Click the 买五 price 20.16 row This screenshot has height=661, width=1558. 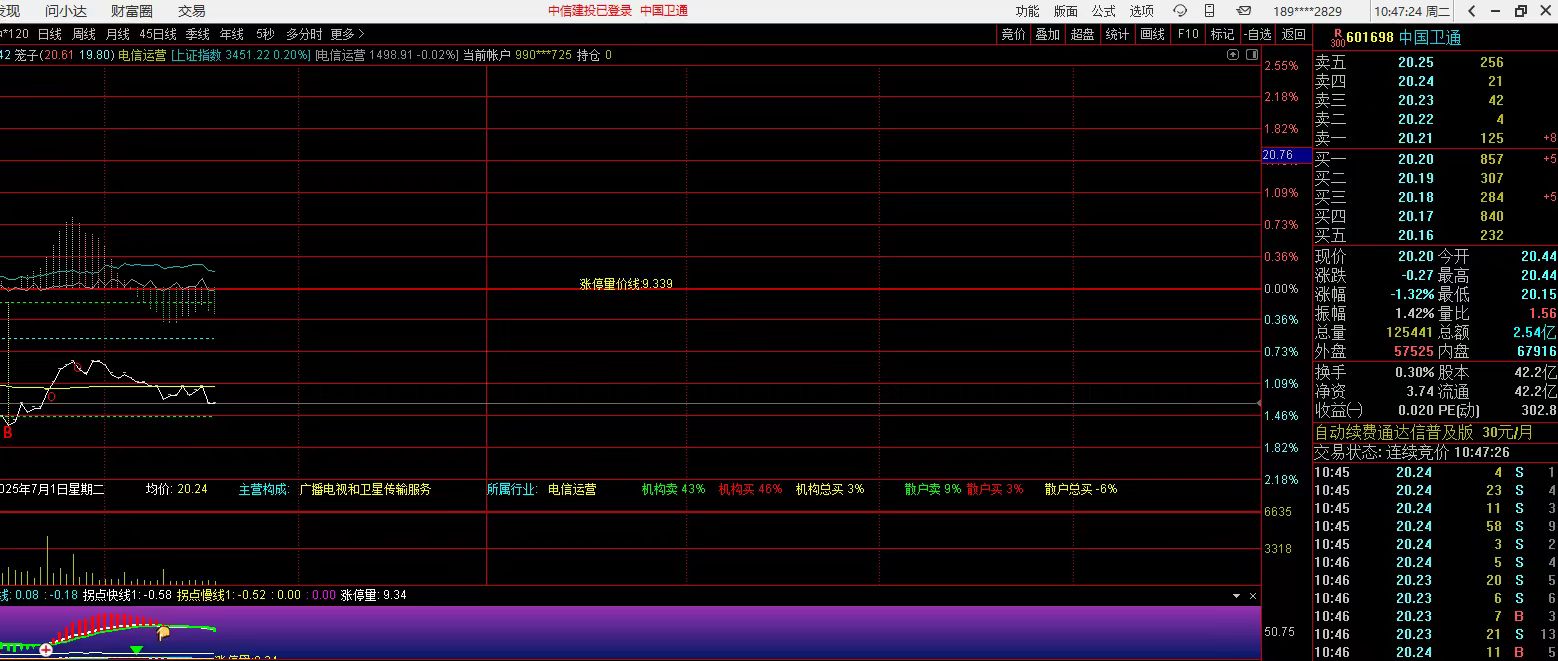[x=1435, y=235]
